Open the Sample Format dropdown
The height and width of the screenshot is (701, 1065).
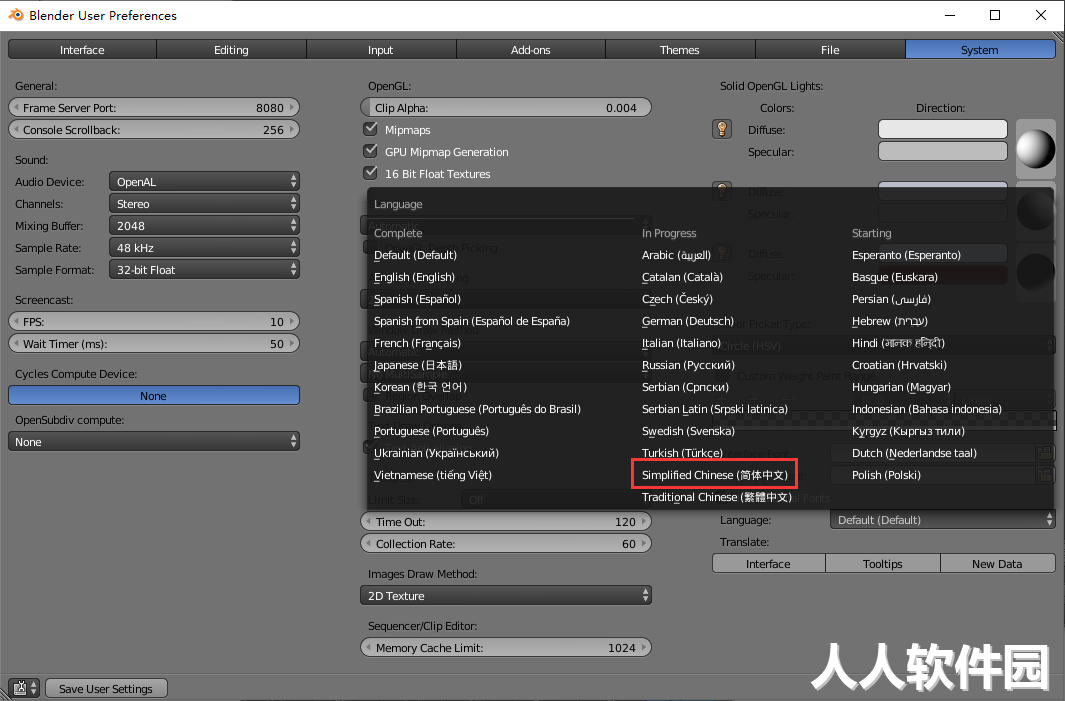[x=204, y=270]
